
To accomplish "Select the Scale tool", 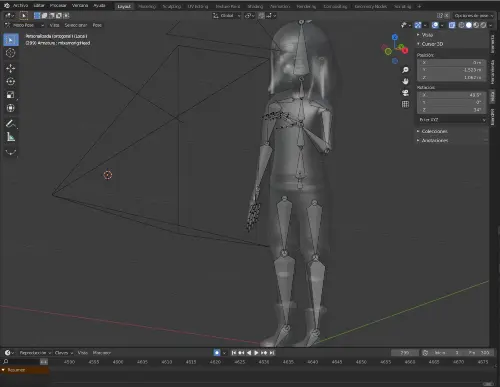I will 11,95.
